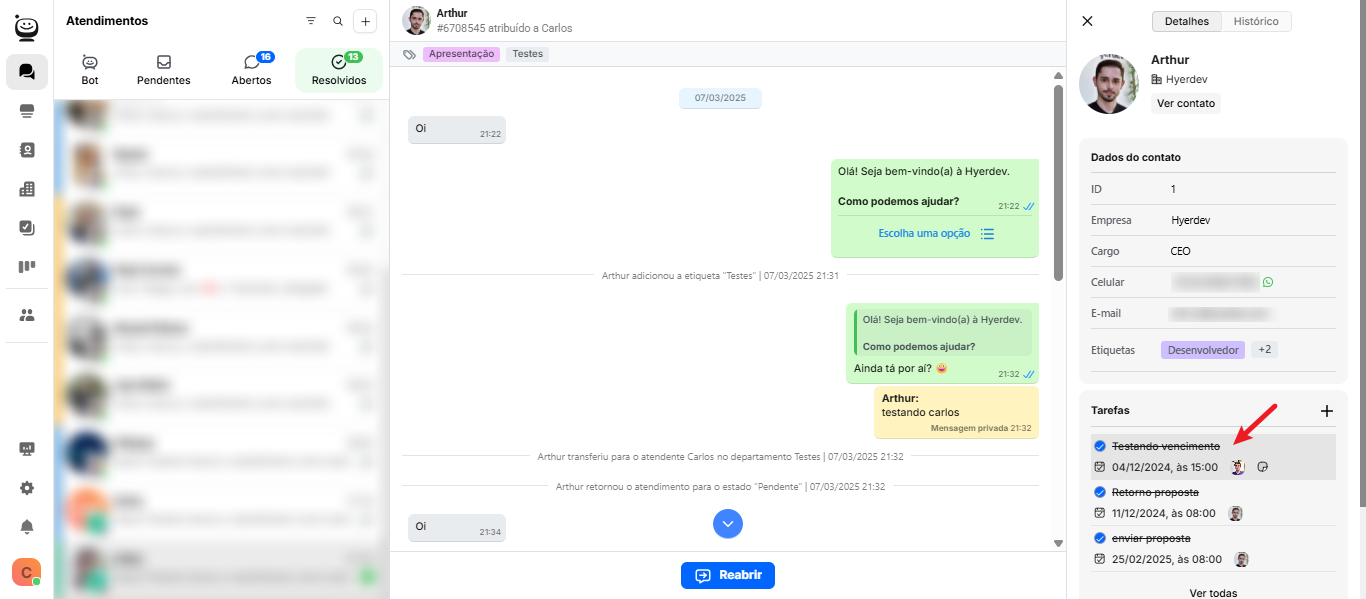
Task: Click the team members icon in sidebar
Action: tap(27, 315)
